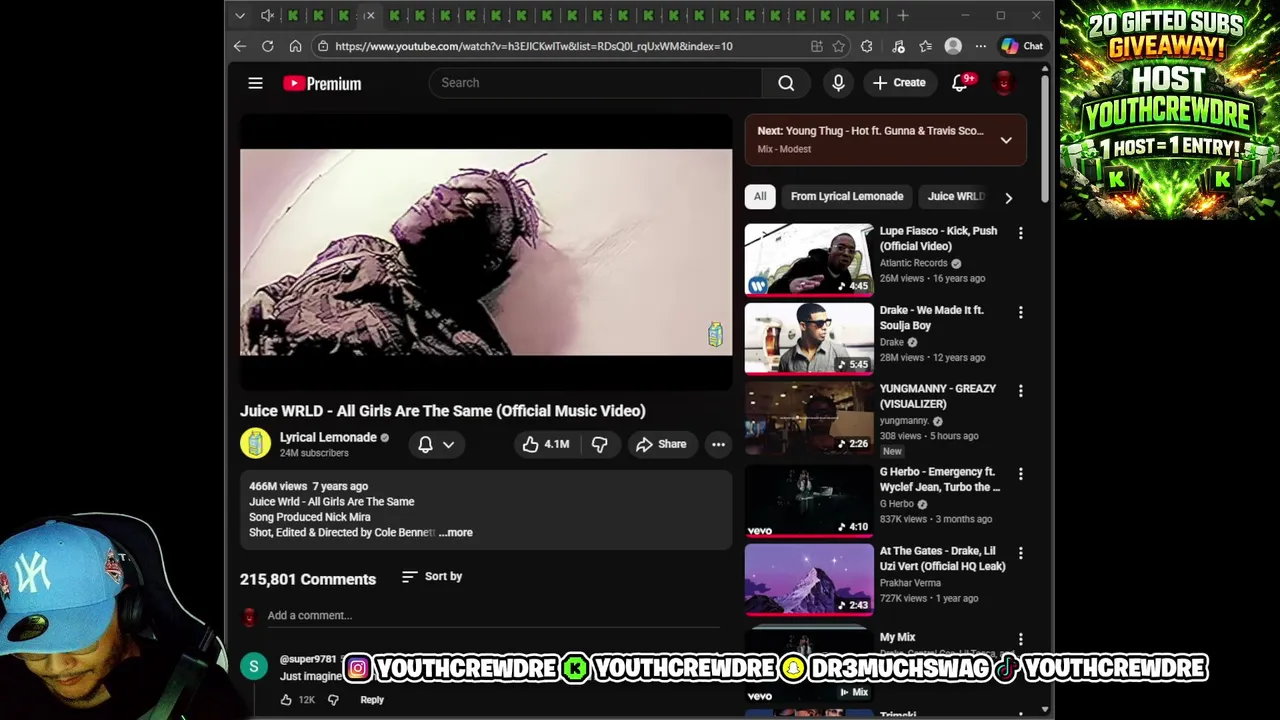Open browser Settings and more ellipsis
The width and height of the screenshot is (1280, 720).
(x=981, y=46)
